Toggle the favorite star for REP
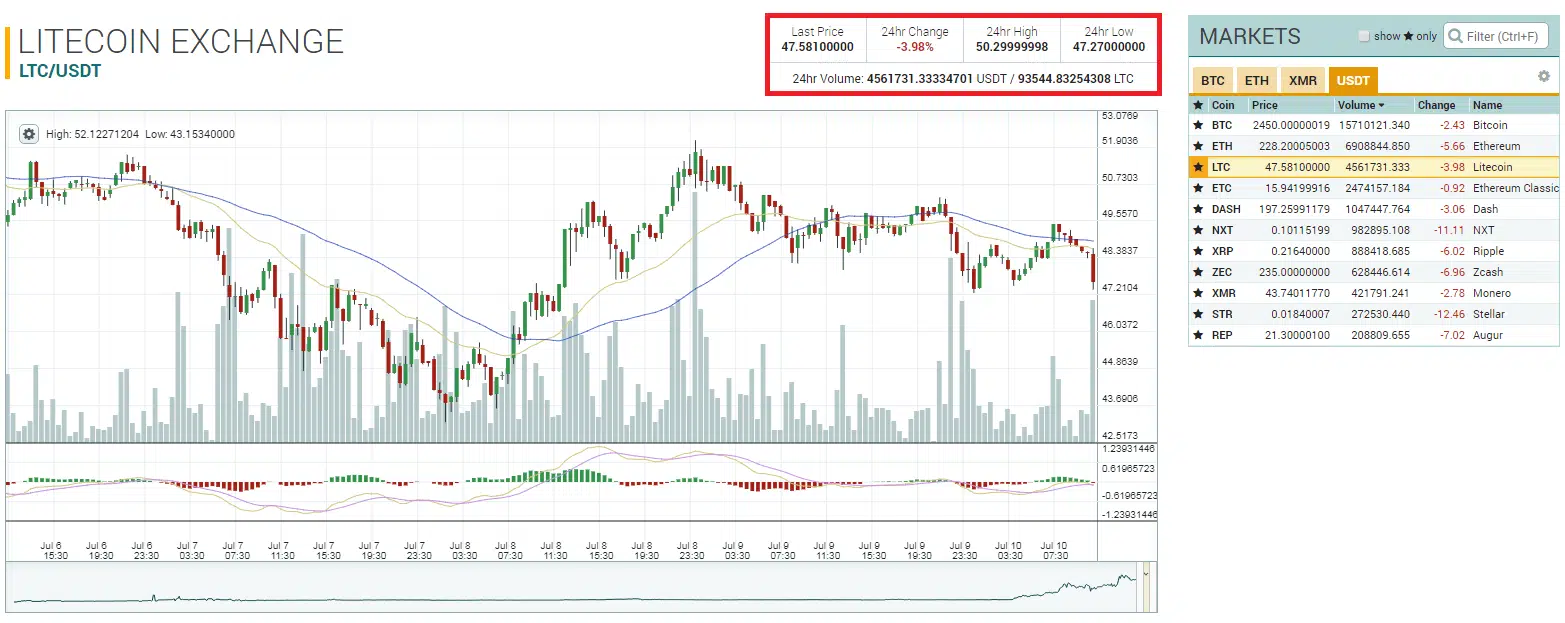 1198,335
